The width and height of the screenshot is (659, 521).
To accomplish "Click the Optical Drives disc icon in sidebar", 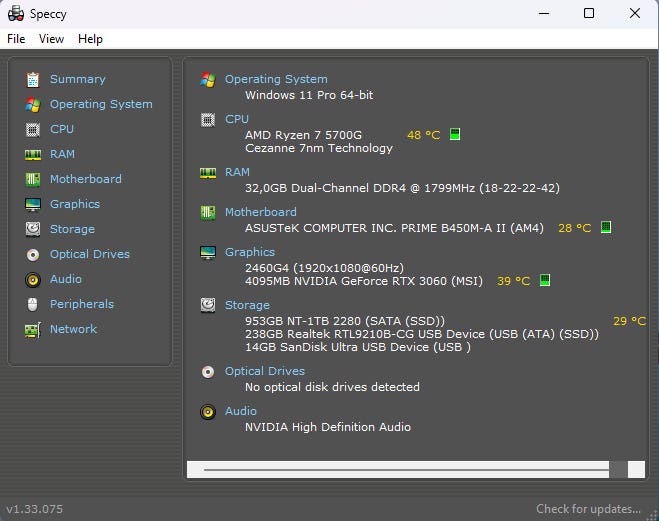I will [x=33, y=255].
